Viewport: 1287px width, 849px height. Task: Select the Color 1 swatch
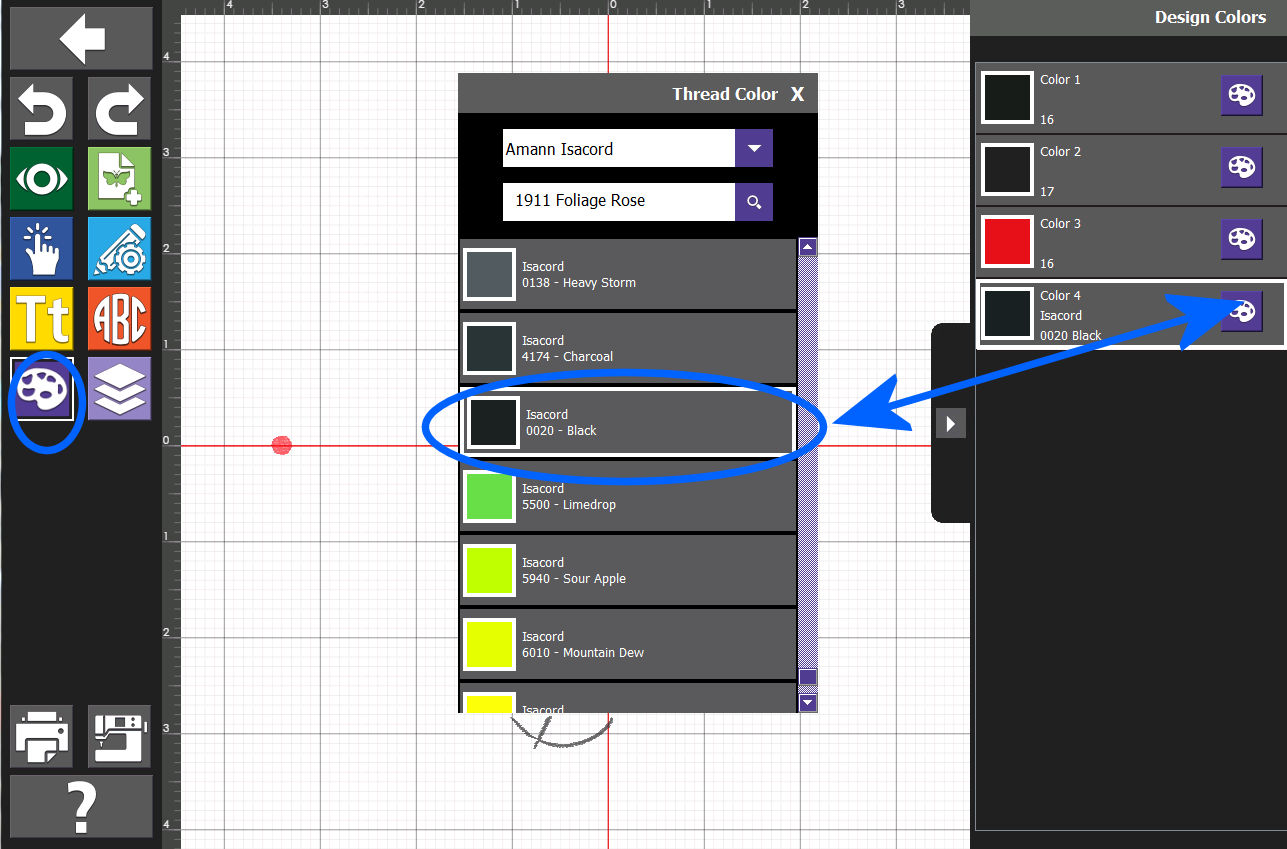click(1007, 97)
